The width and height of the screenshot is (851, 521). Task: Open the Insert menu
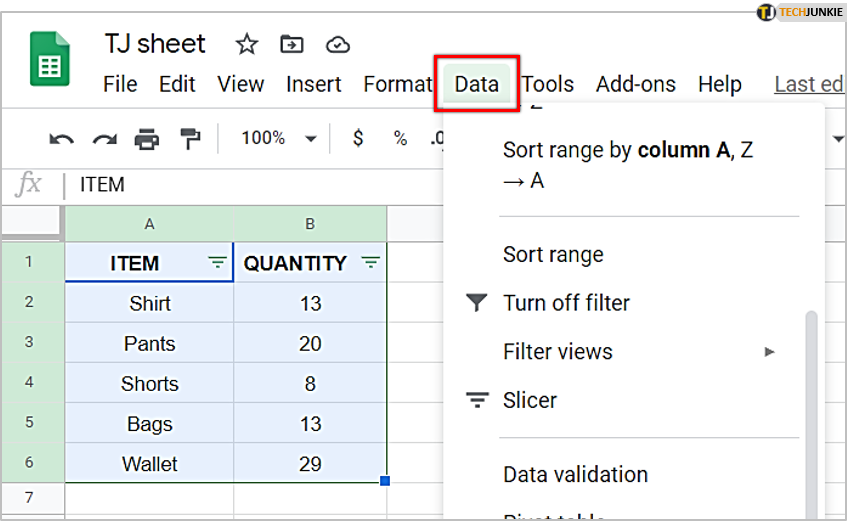(314, 84)
